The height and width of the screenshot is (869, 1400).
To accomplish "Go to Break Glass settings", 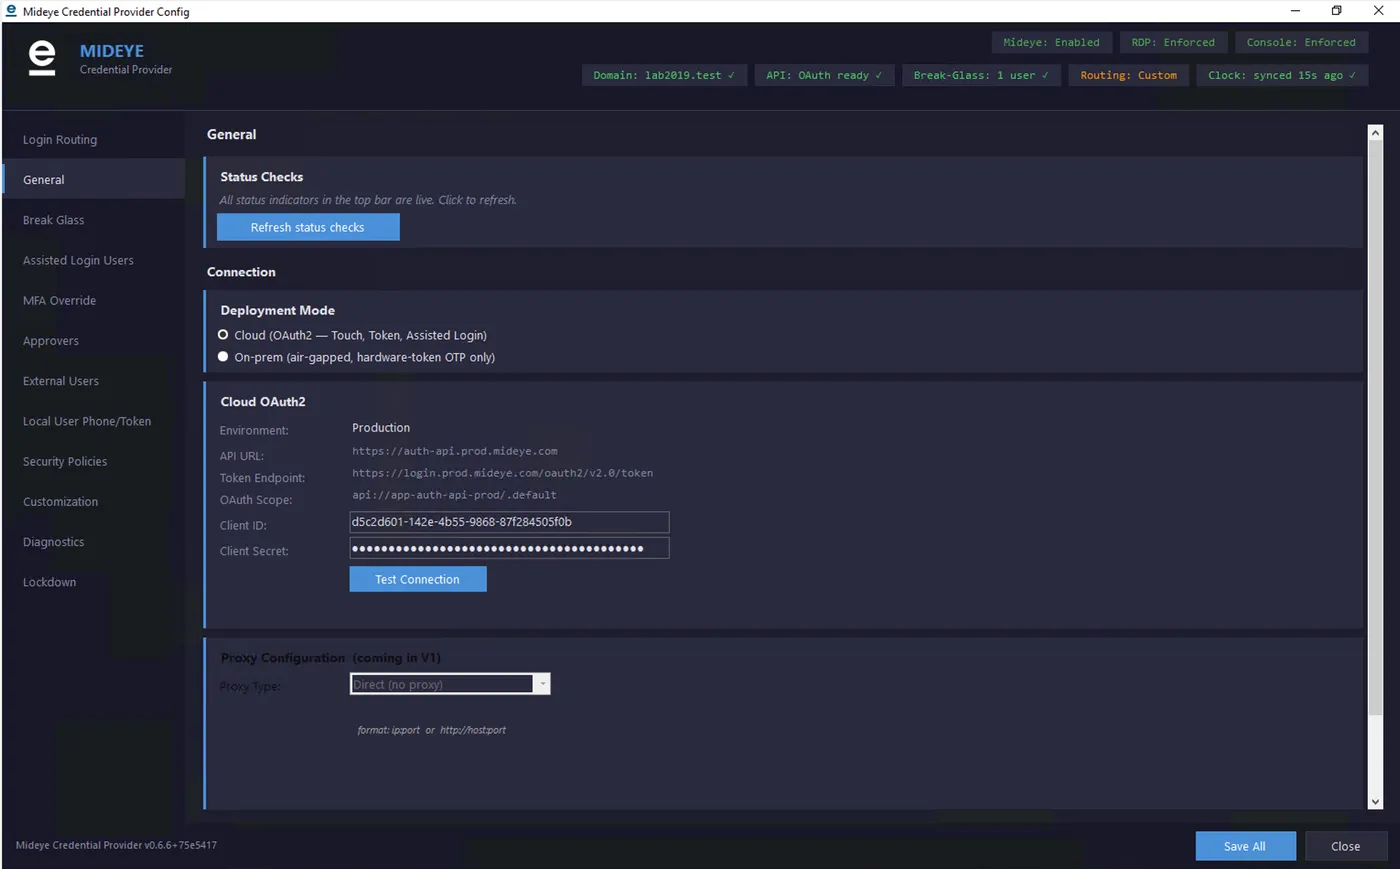I will pos(93,220).
